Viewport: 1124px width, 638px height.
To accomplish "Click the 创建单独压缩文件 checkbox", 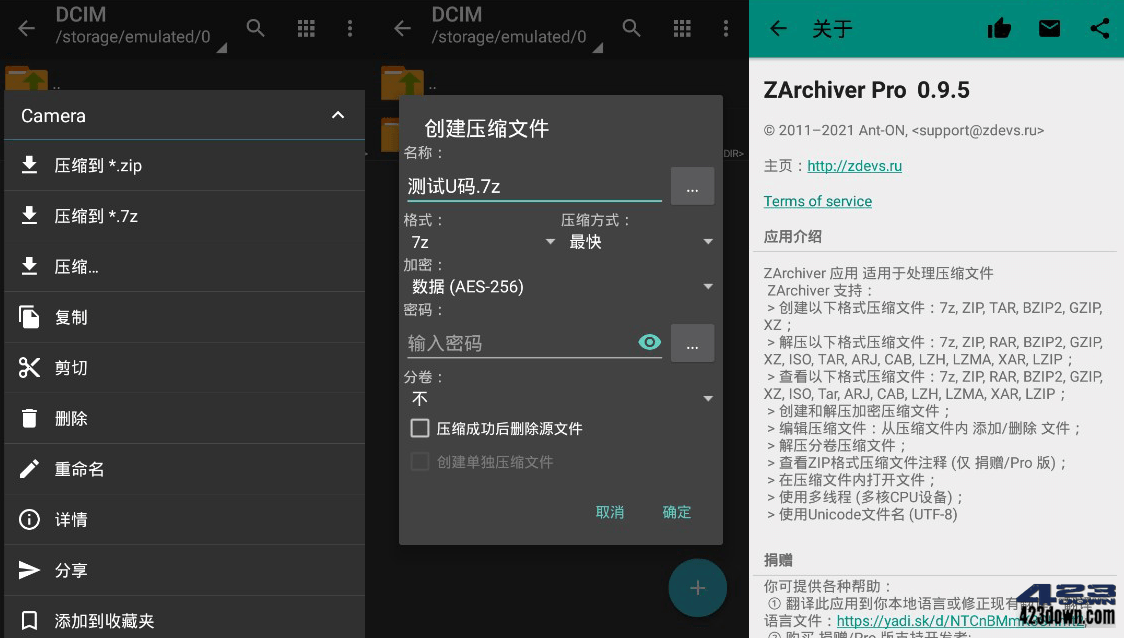I will 421,460.
